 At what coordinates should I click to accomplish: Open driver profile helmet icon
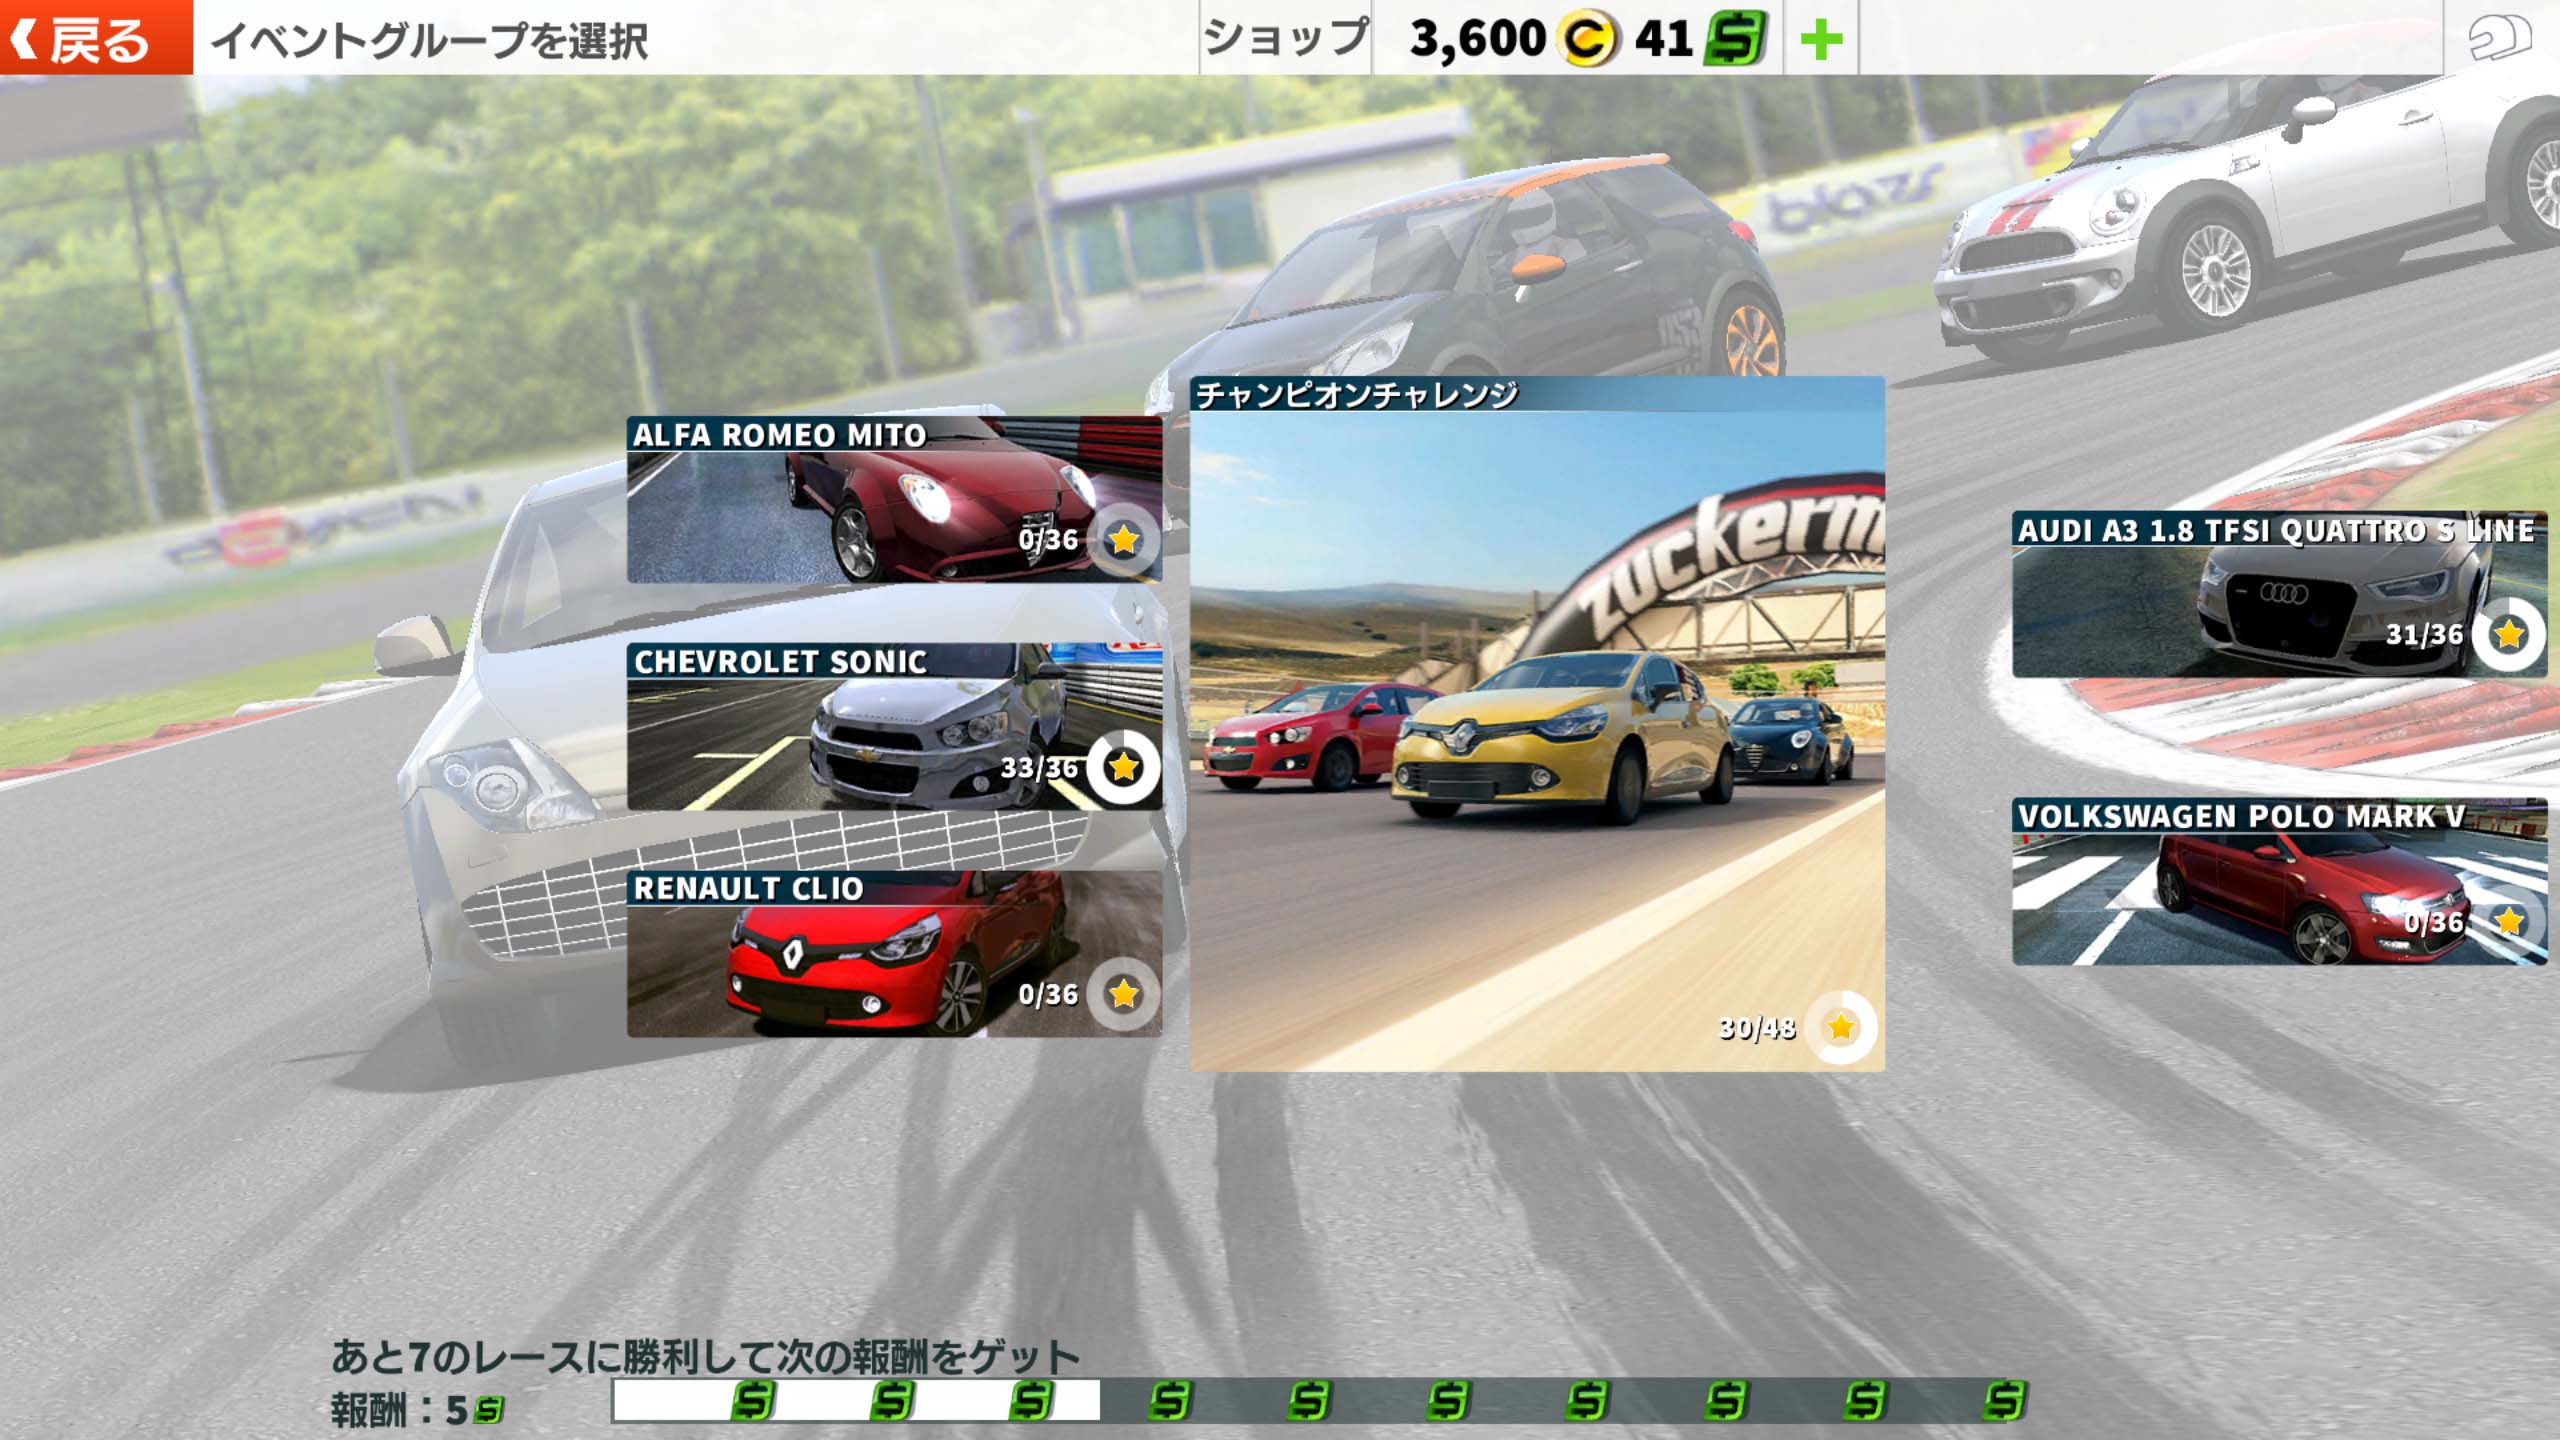coord(2500,38)
